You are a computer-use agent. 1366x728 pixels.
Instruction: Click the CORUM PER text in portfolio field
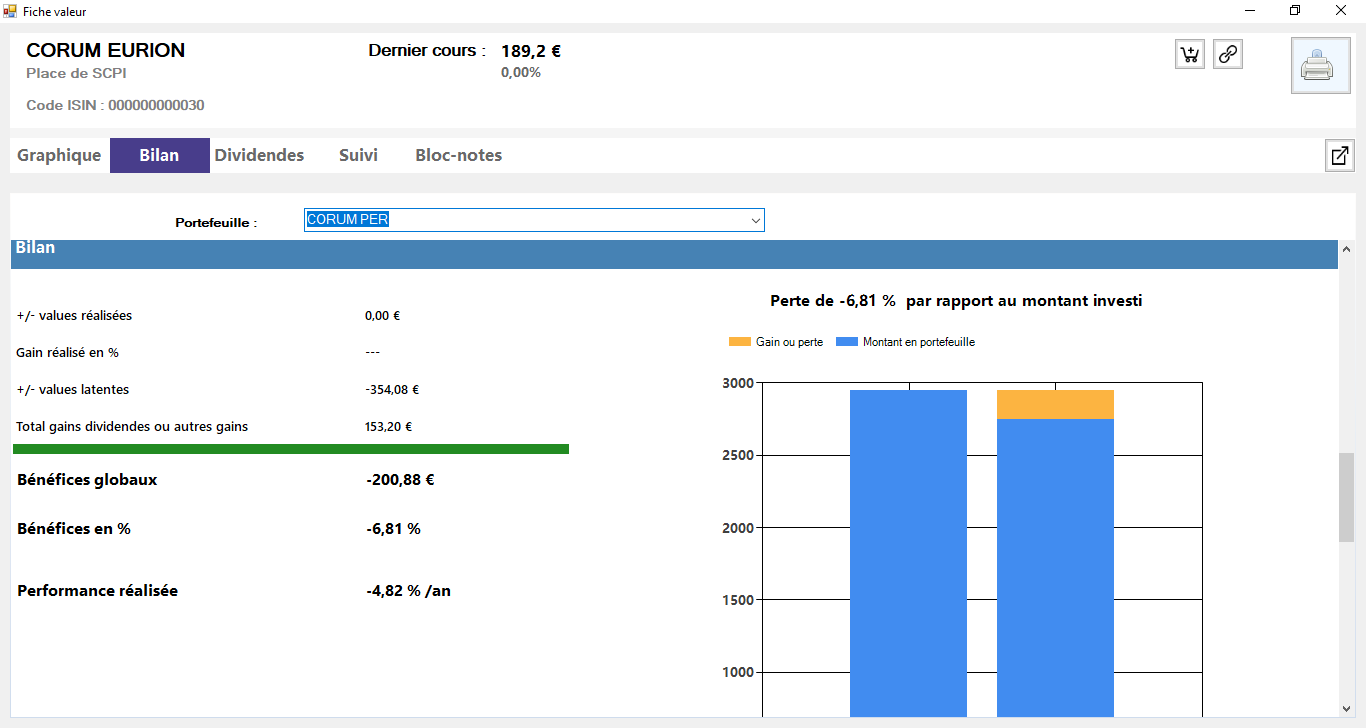pyautogui.click(x=348, y=220)
